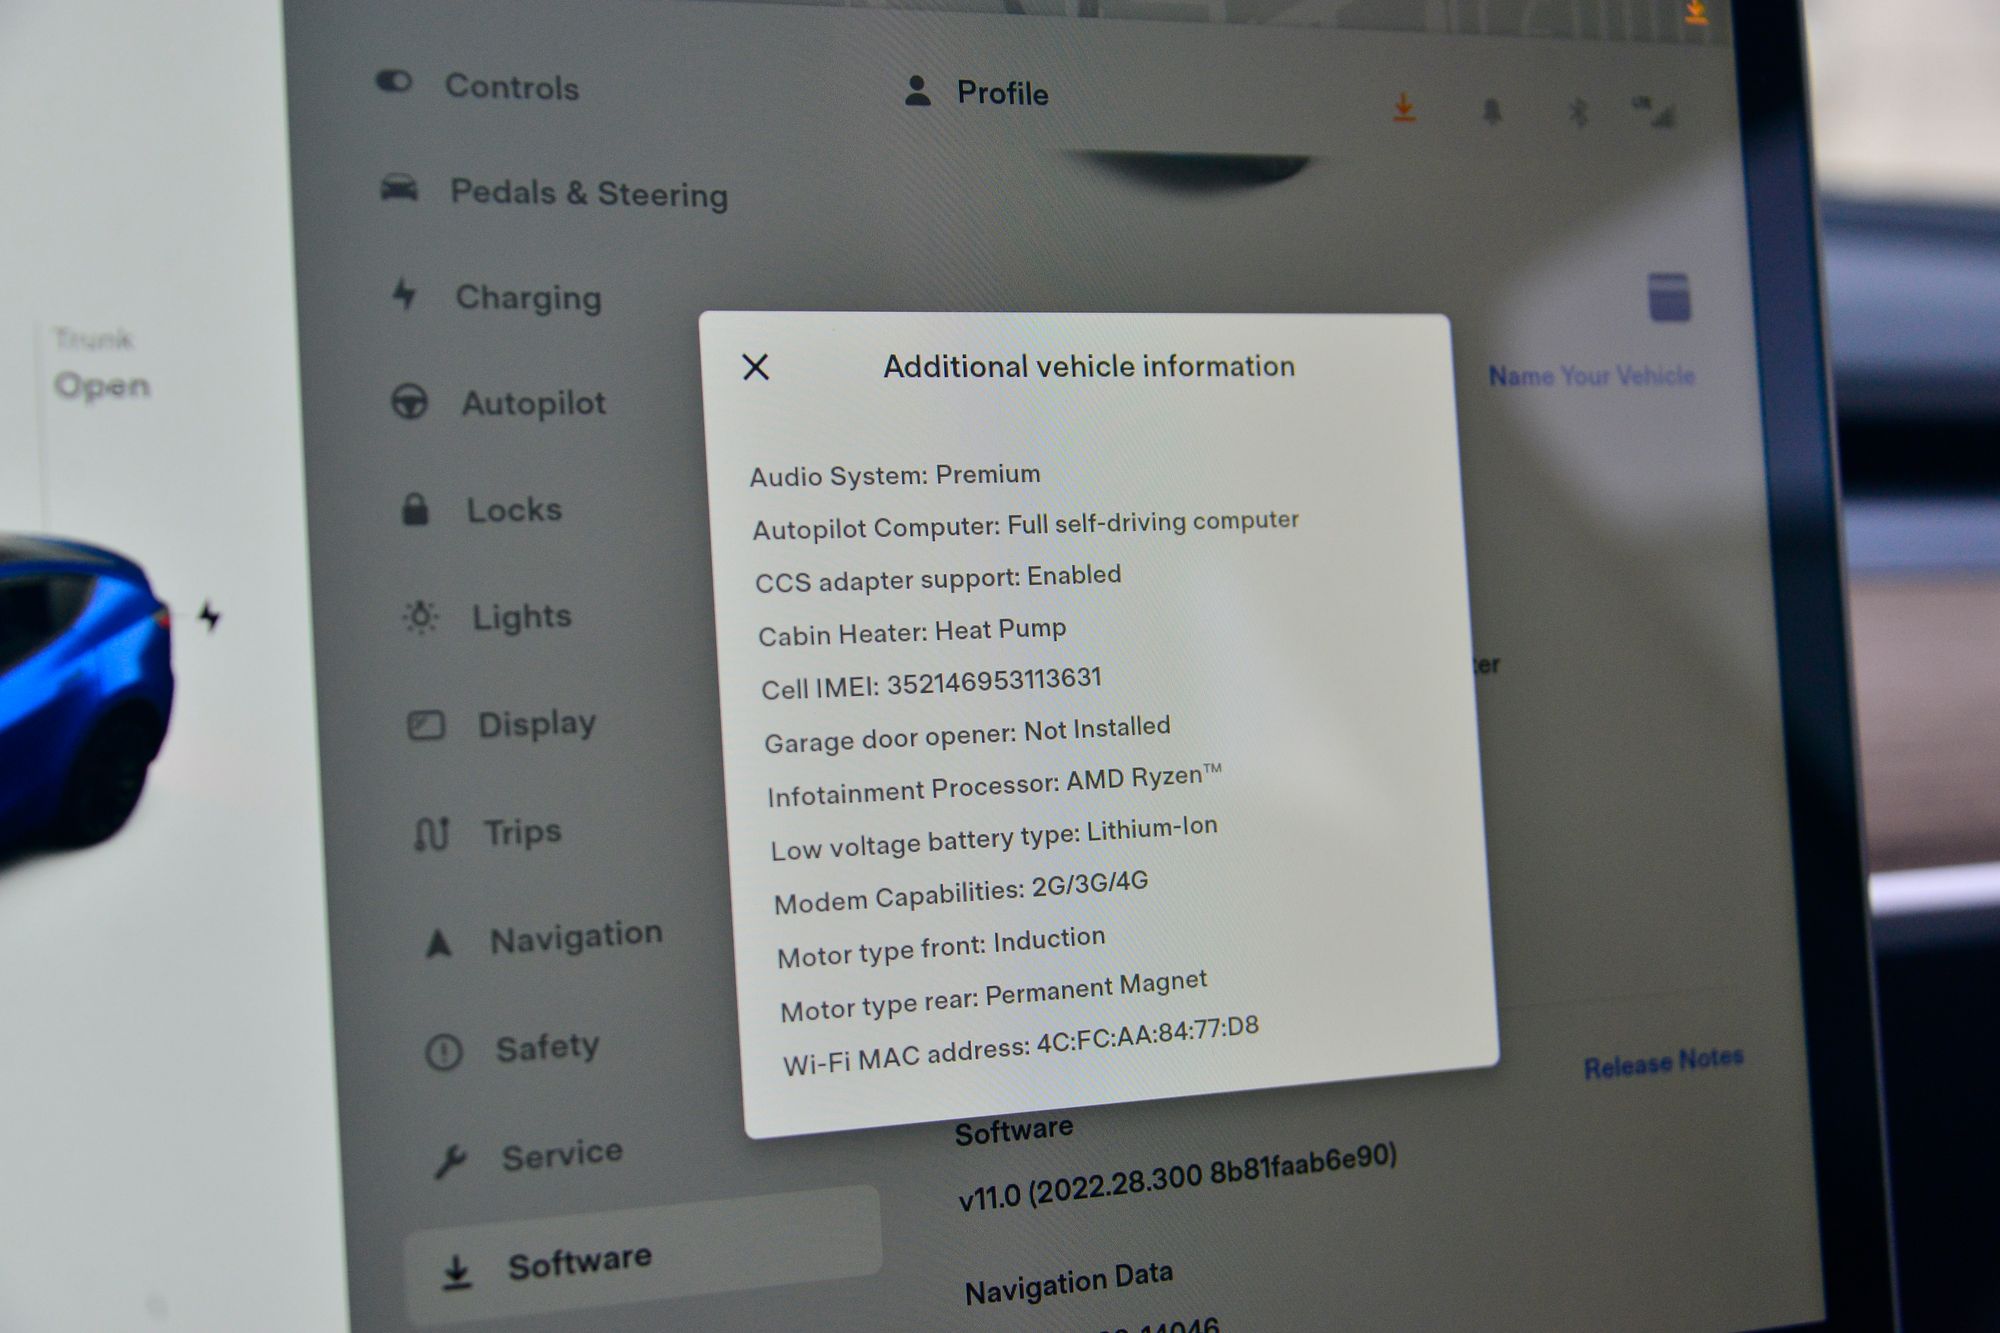Click the Navigation arrow icon
The width and height of the screenshot is (2000, 1333).
[x=438, y=943]
